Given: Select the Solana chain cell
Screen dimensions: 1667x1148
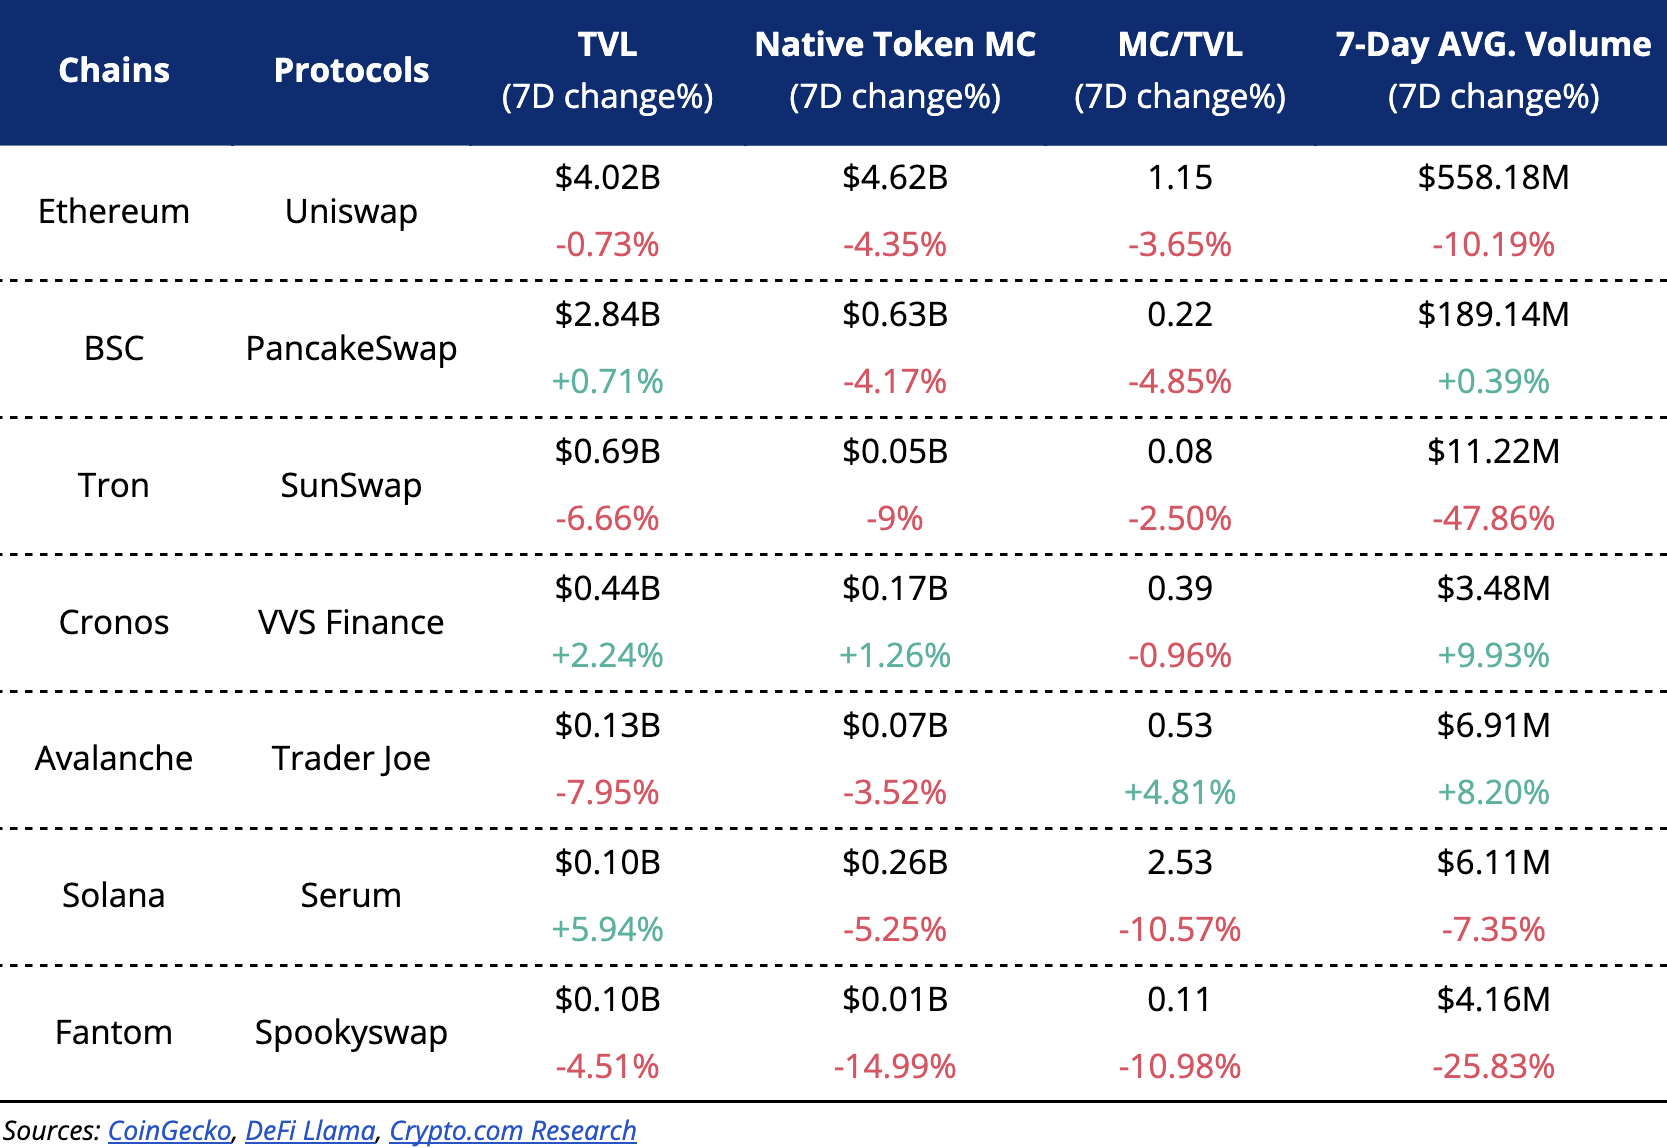Looking at the screenshot, I should tap(114, 895).
